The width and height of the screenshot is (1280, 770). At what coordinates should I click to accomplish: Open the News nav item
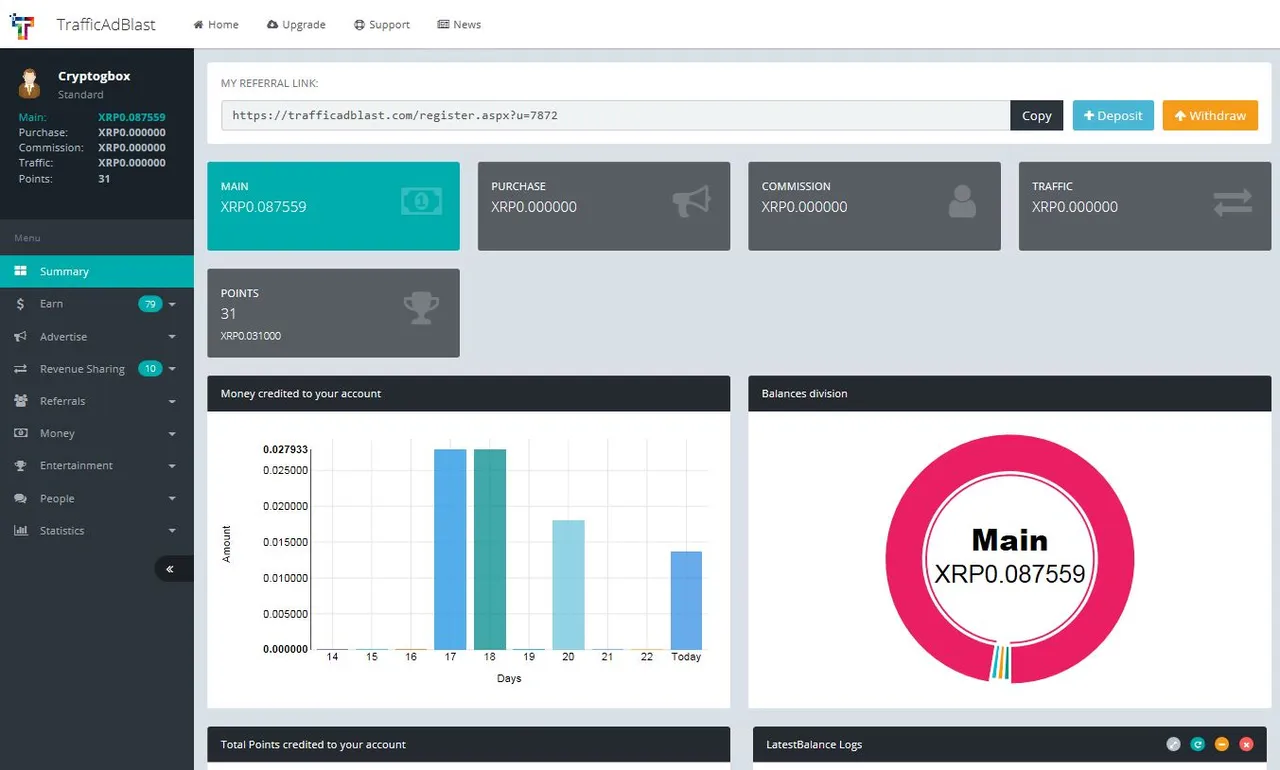coord(459,24)
